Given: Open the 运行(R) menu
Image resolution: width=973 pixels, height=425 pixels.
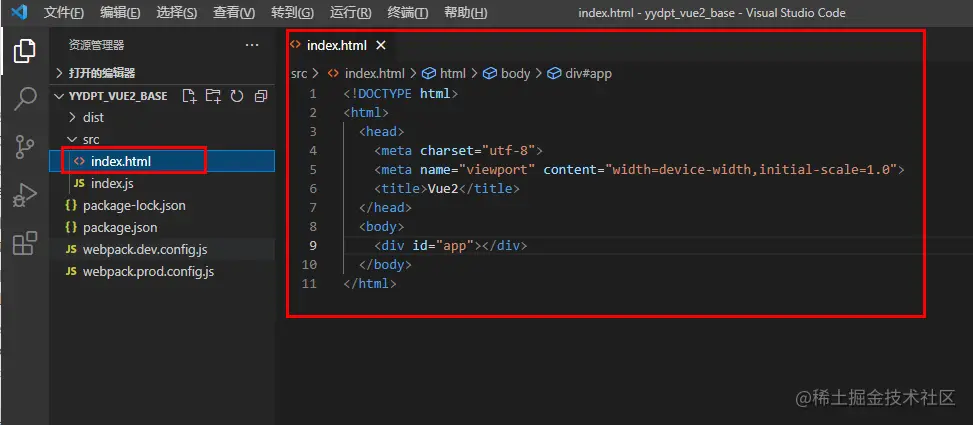Looking at the screenshot, I should click(351, 12).
